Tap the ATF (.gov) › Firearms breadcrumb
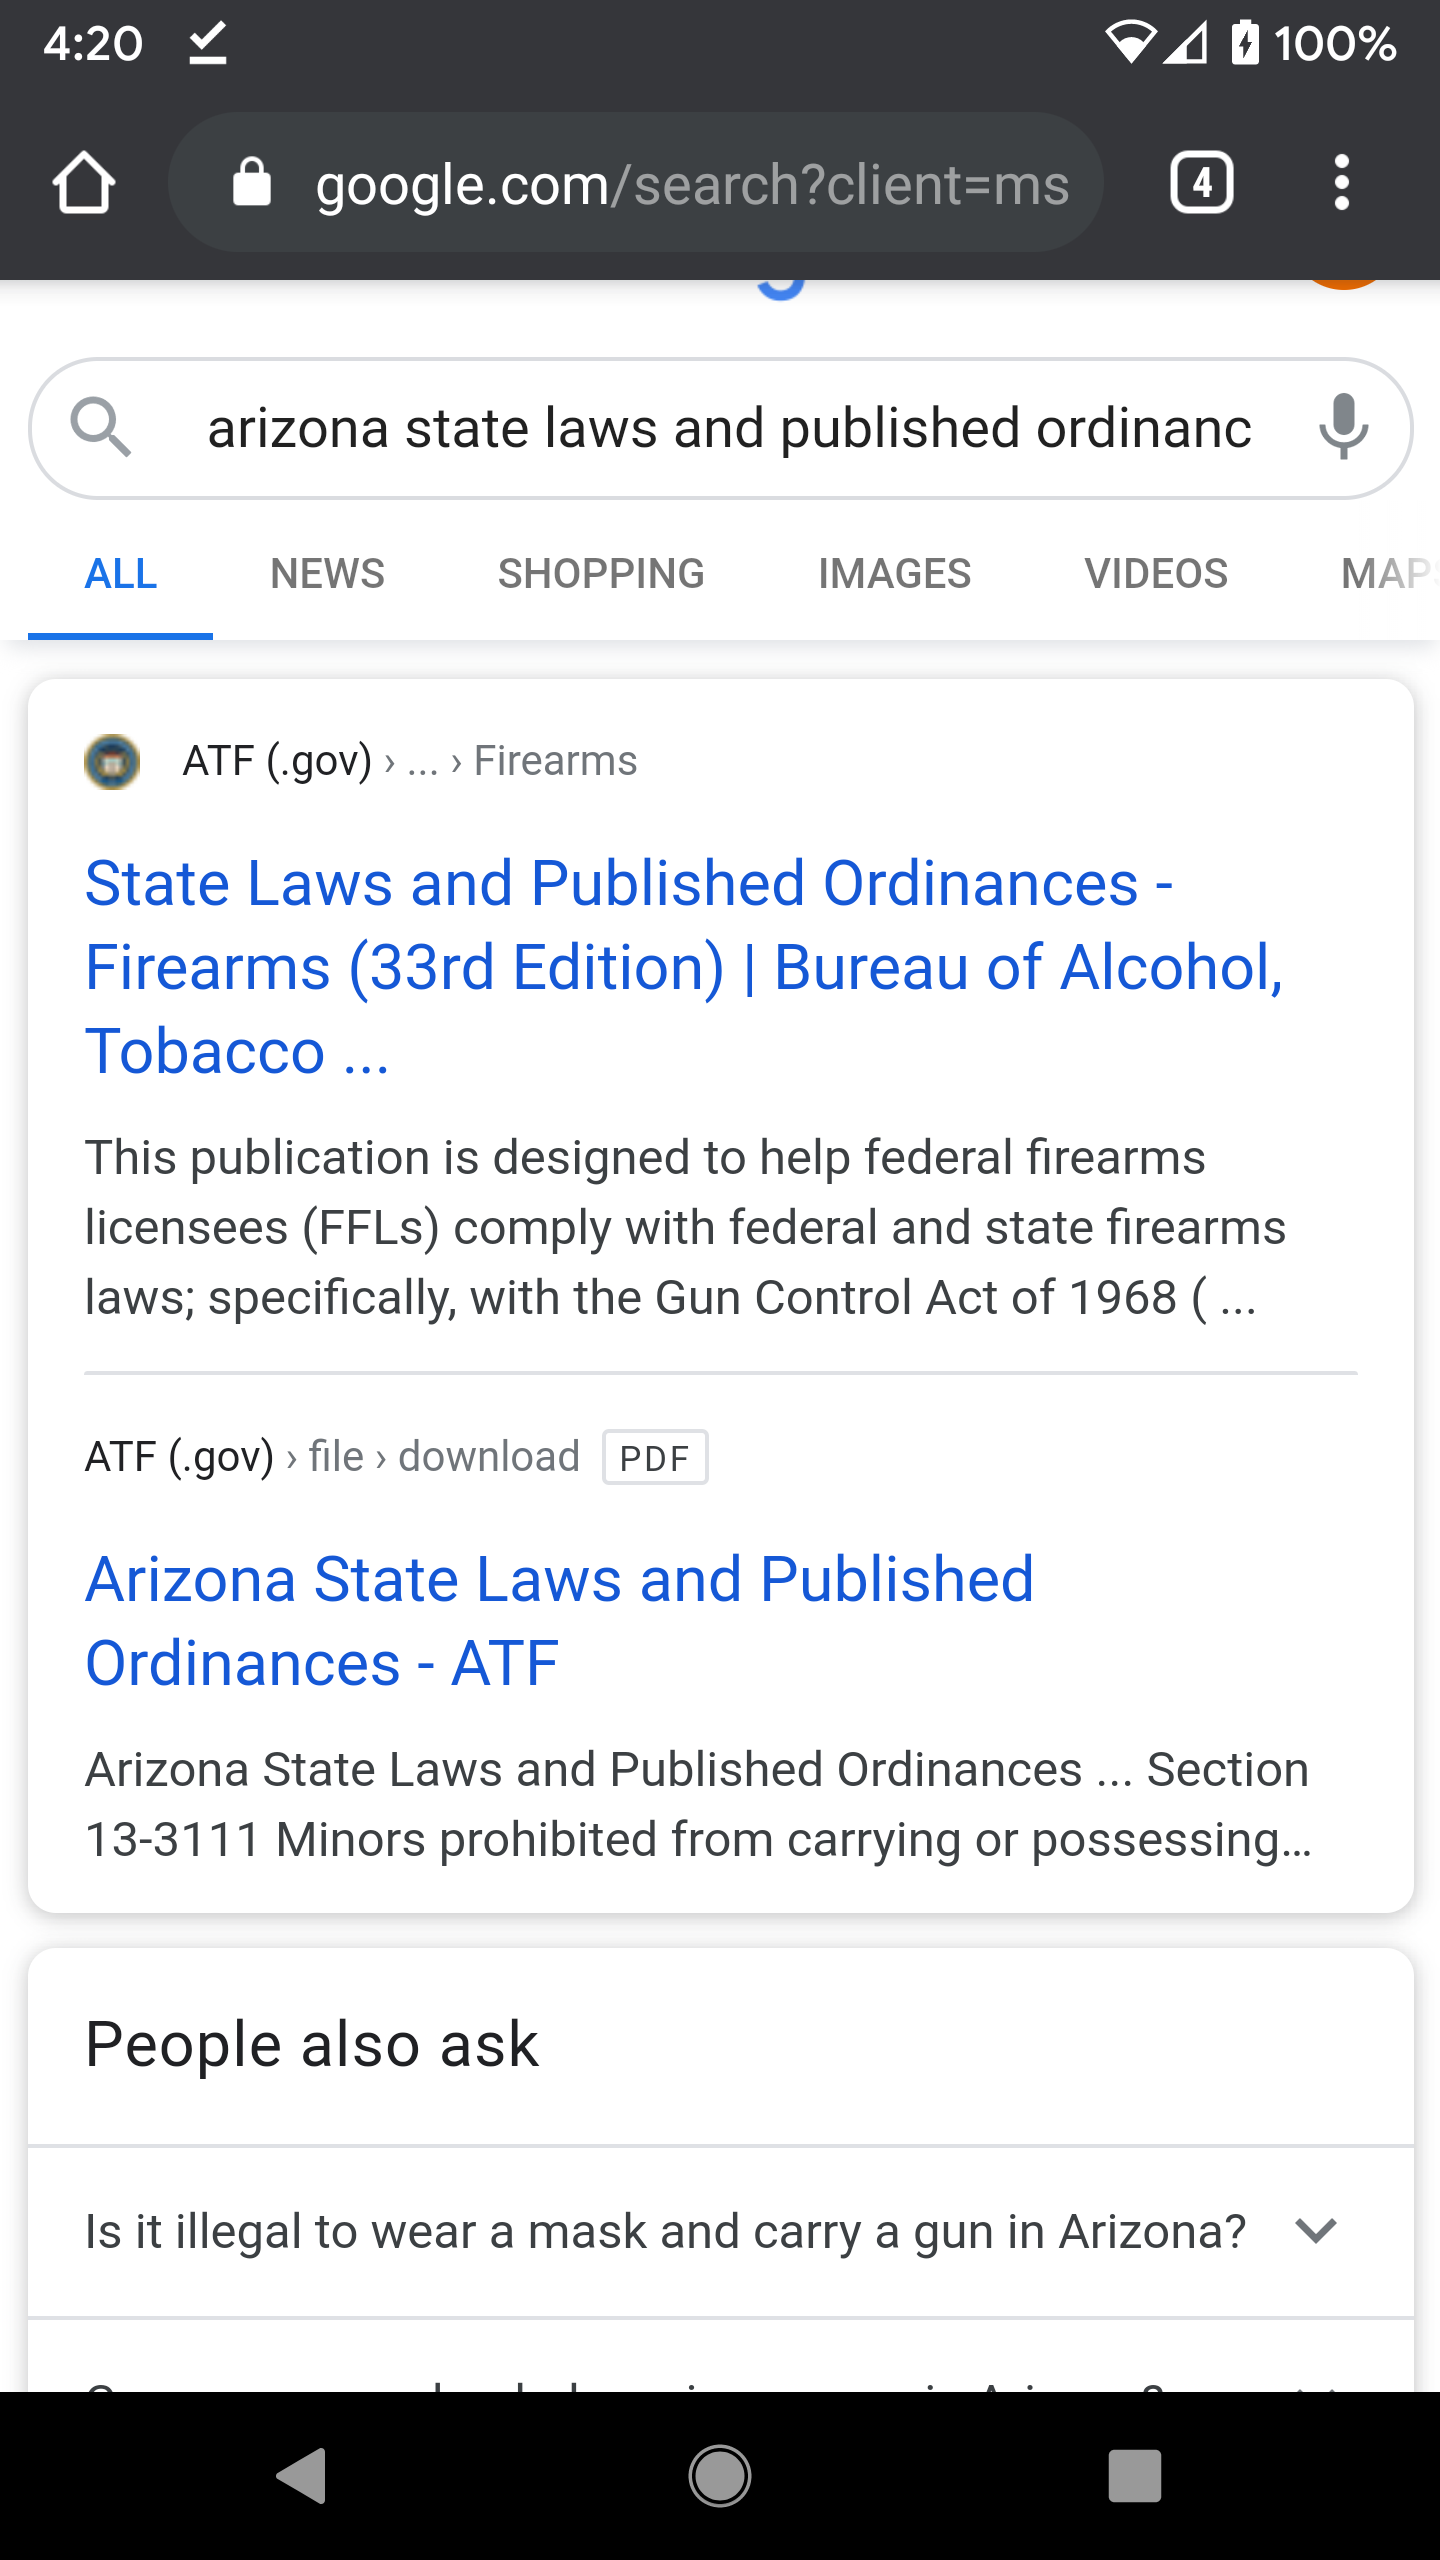Image resolution: width=1440 pixels, height=2560 pixels. (410, 761)
